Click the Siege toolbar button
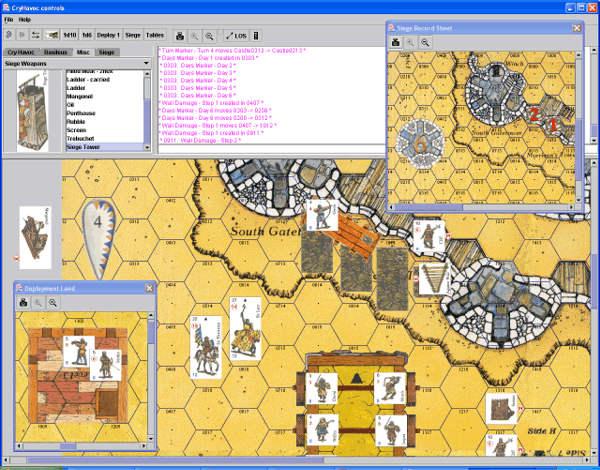 point(133,35)
